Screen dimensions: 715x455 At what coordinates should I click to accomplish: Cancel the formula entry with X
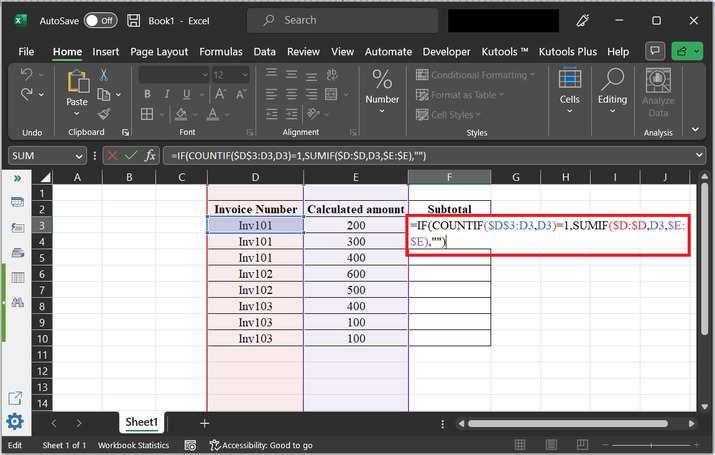(111, 156)
